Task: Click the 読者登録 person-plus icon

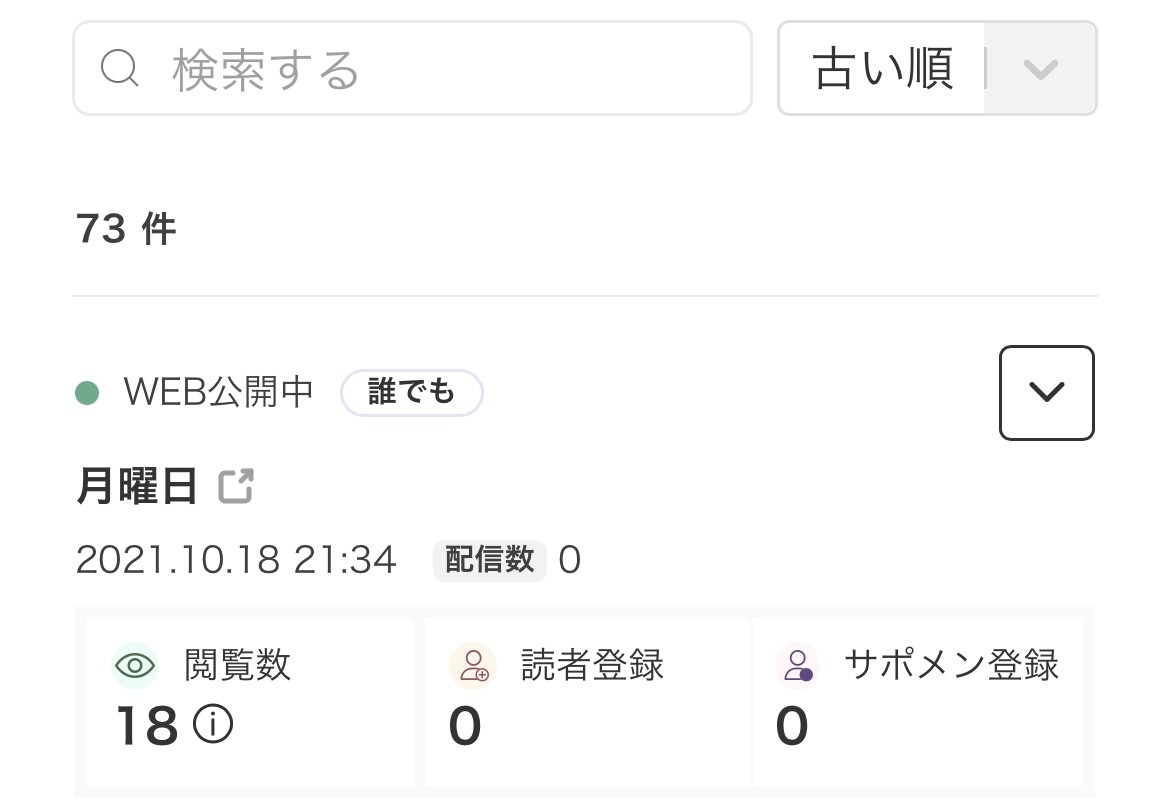Action: point(473,666)
